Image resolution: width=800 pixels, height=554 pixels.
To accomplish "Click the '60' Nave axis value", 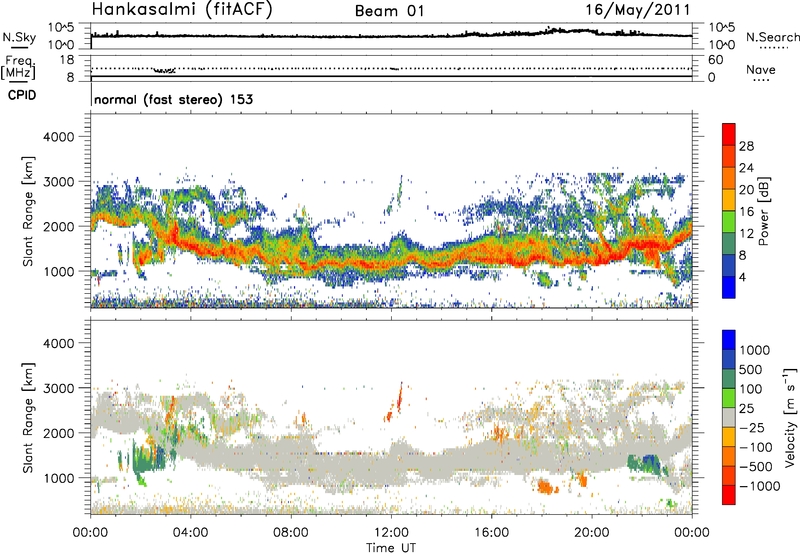I will (x=715, y=60).
